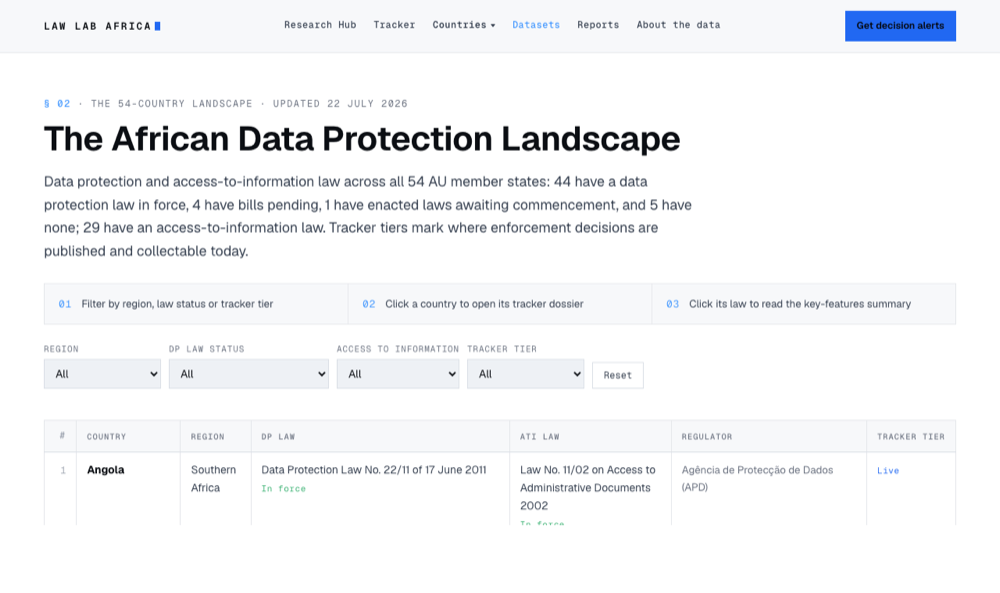Reset all the table filters
The height and width of the screenshot is (593, 1000).
pos(617,375)
